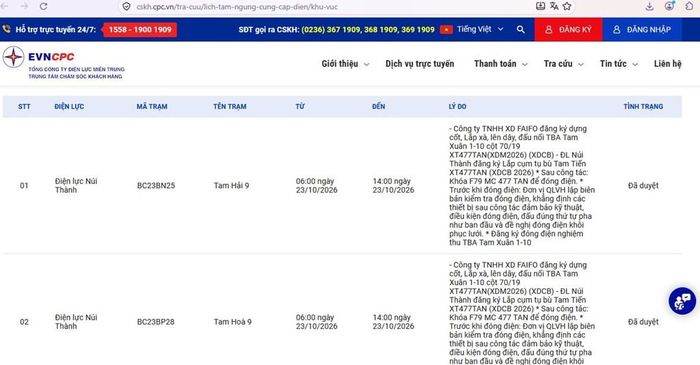
Task: Click the EVNCPC logo
Action: (63, 63)
